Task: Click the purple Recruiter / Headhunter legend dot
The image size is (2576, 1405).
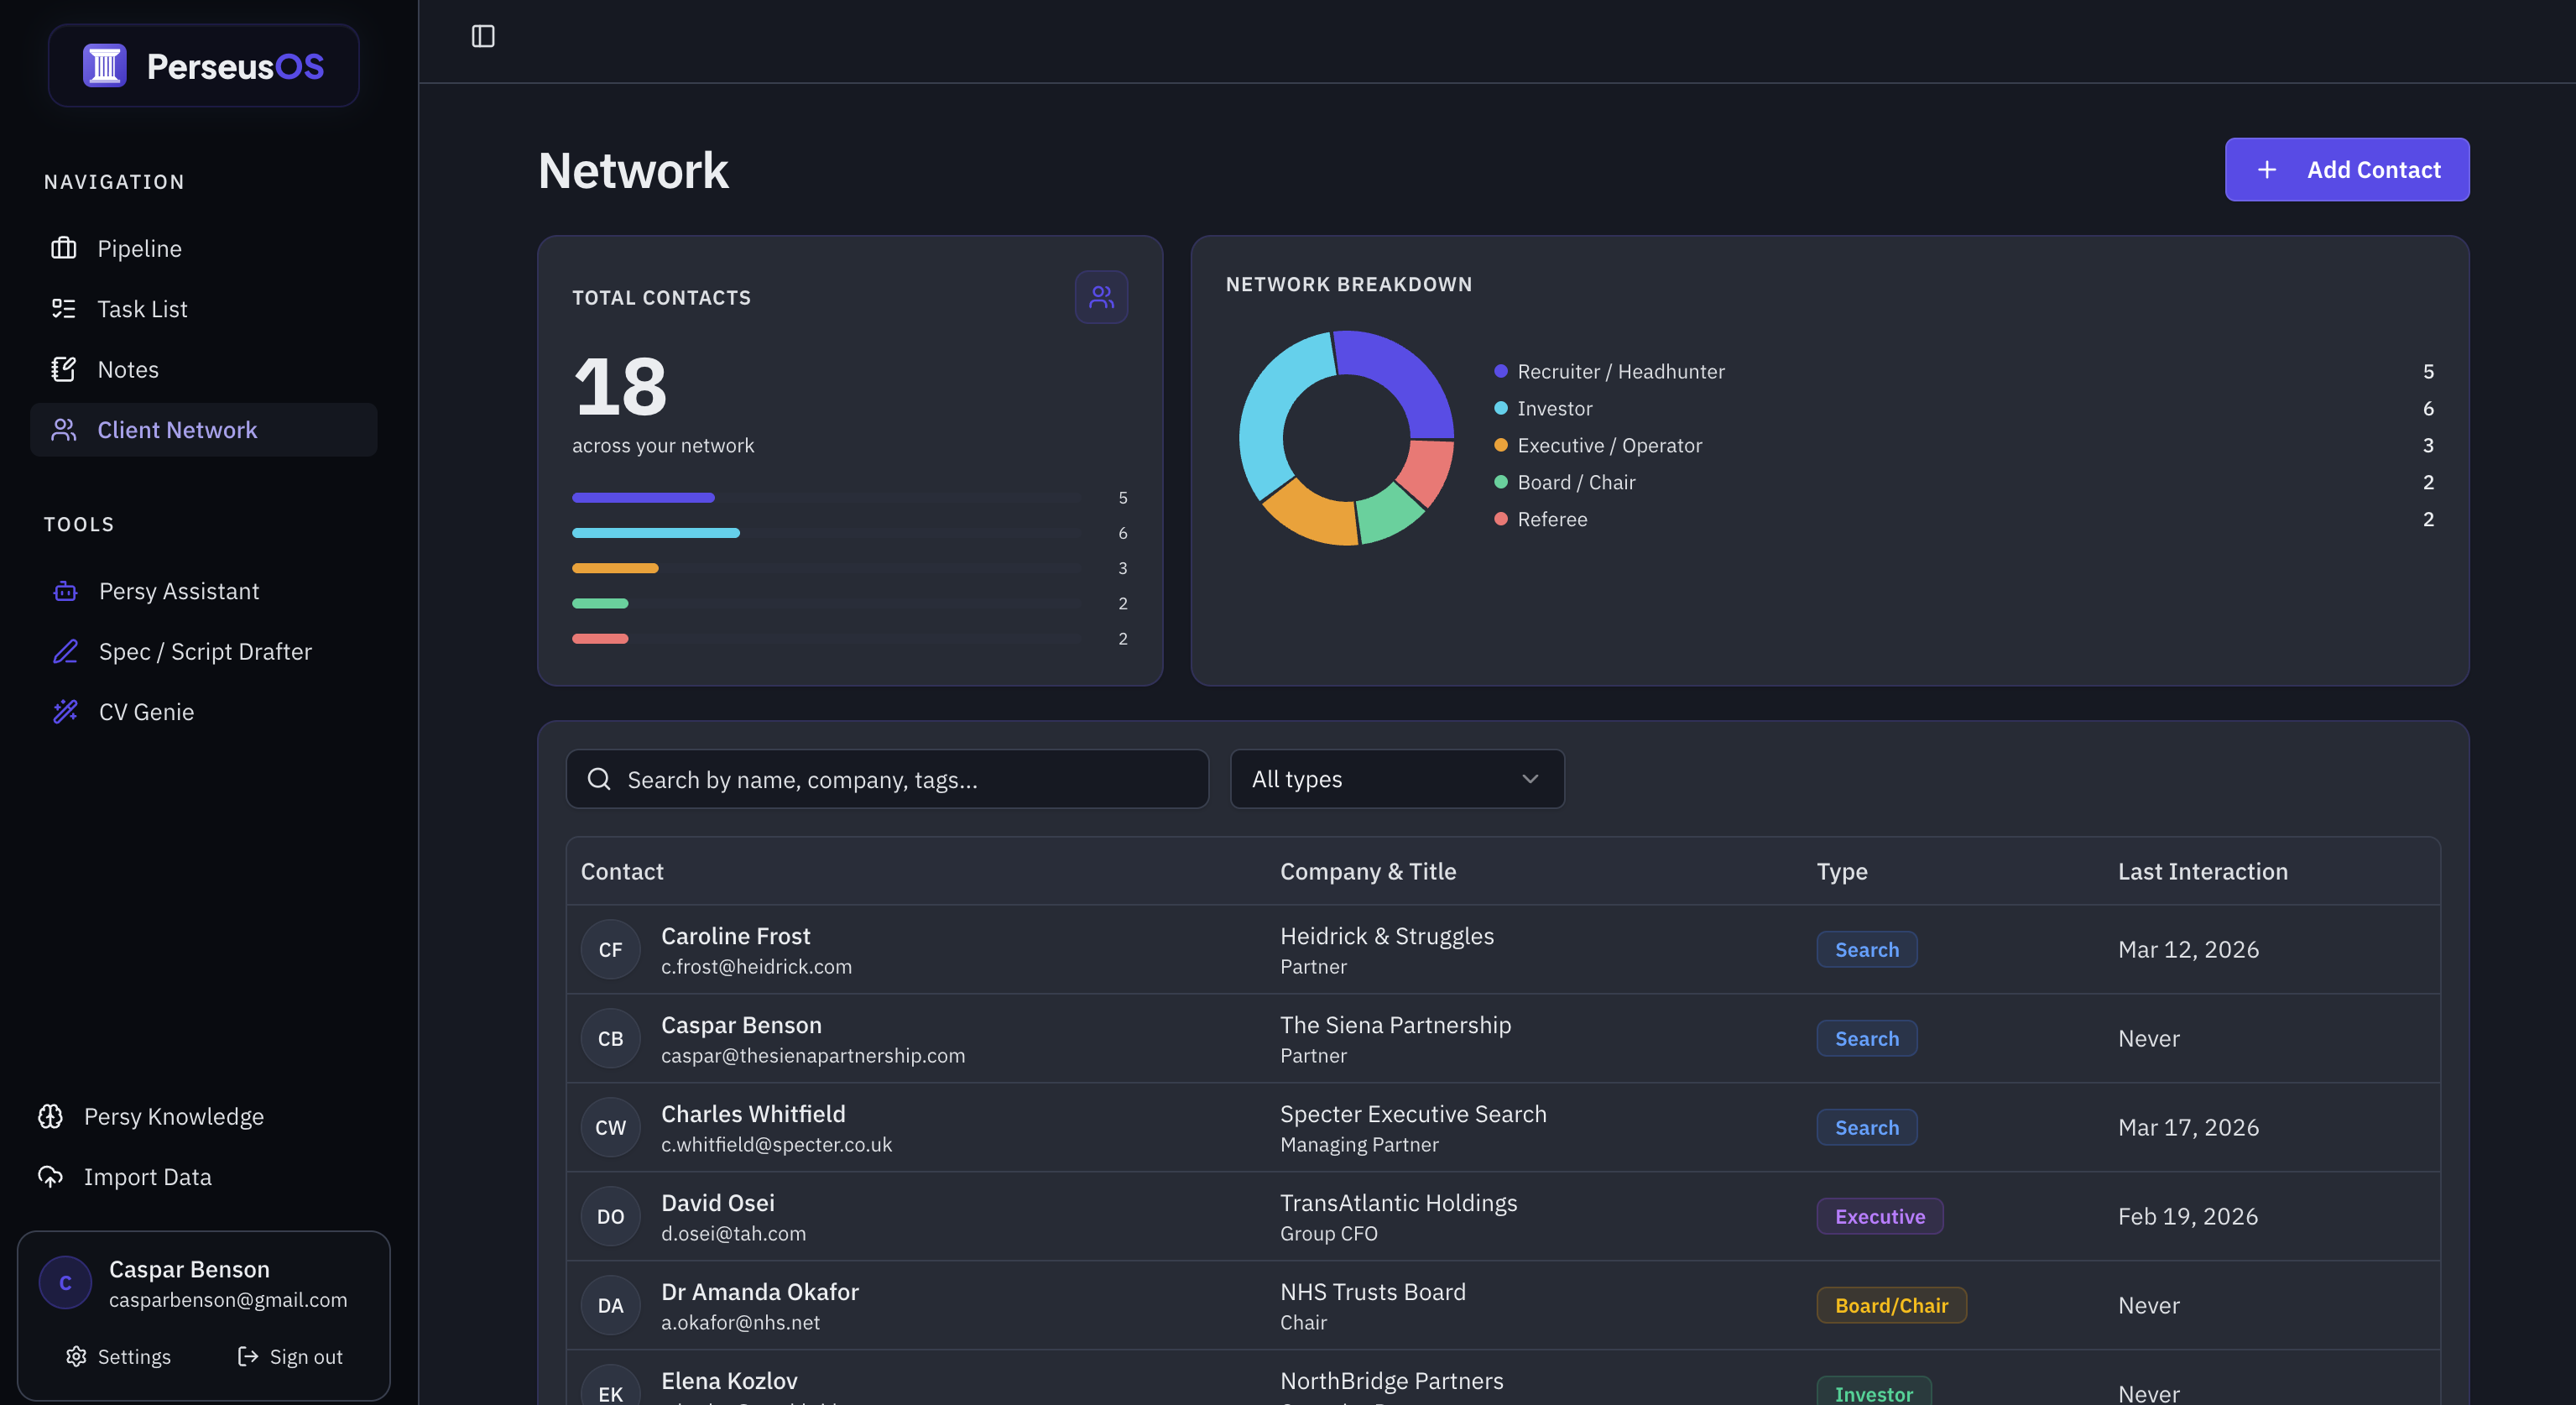Action: coord(1500,371)
